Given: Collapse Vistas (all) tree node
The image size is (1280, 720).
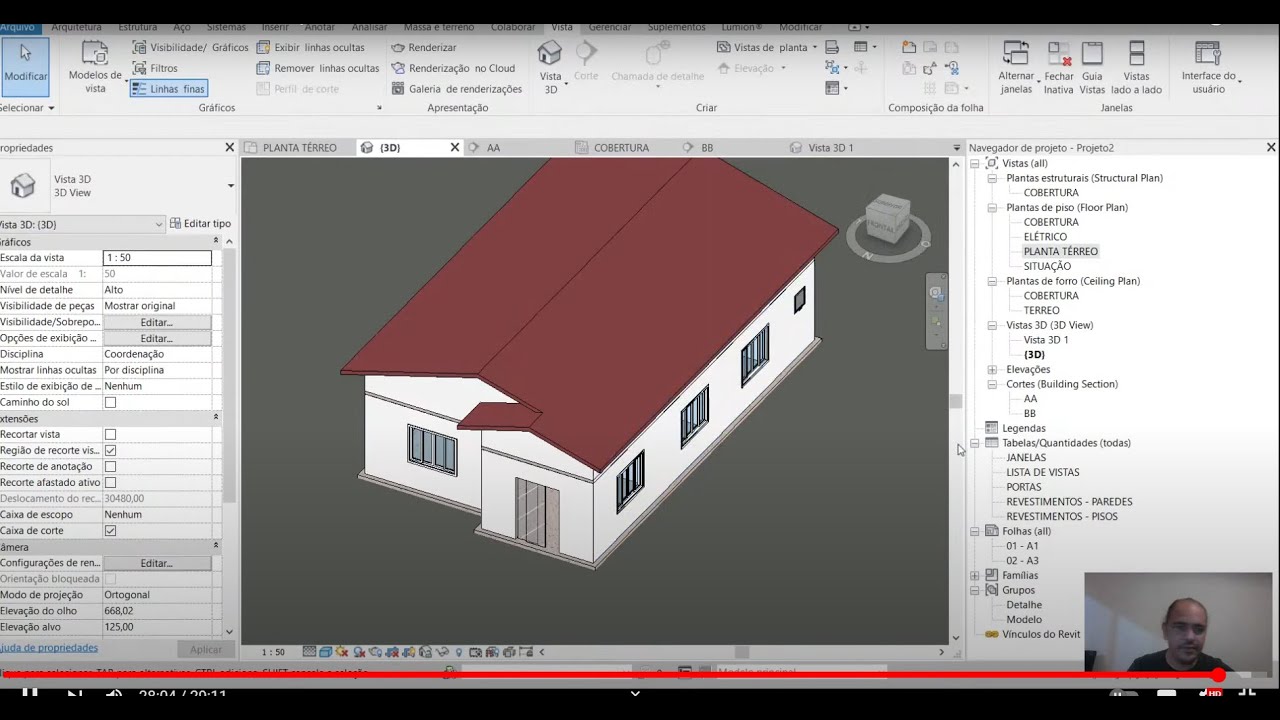Looking at the screenshot, I should coord(975,163).
